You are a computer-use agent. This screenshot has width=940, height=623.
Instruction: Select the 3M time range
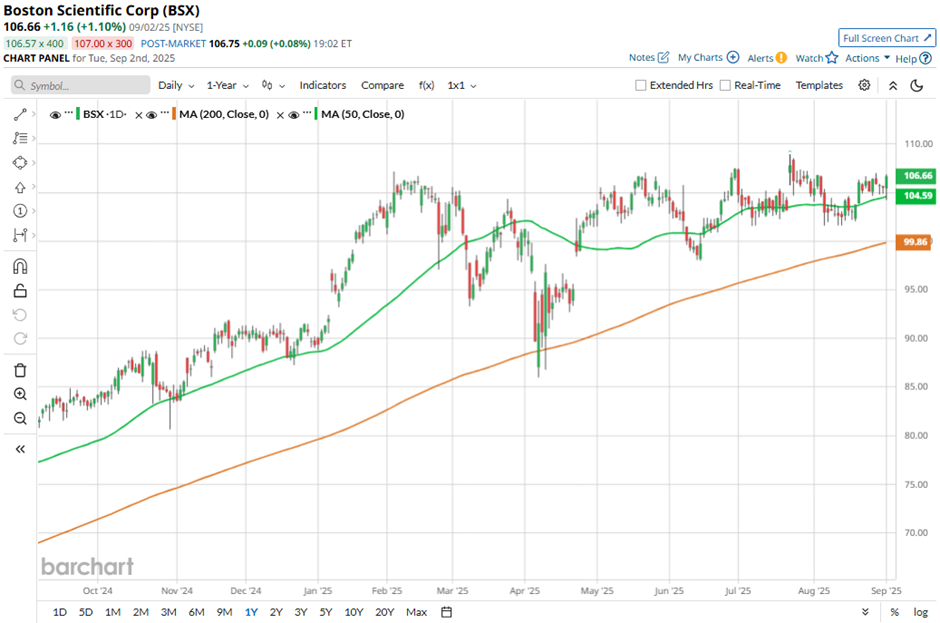168,612
